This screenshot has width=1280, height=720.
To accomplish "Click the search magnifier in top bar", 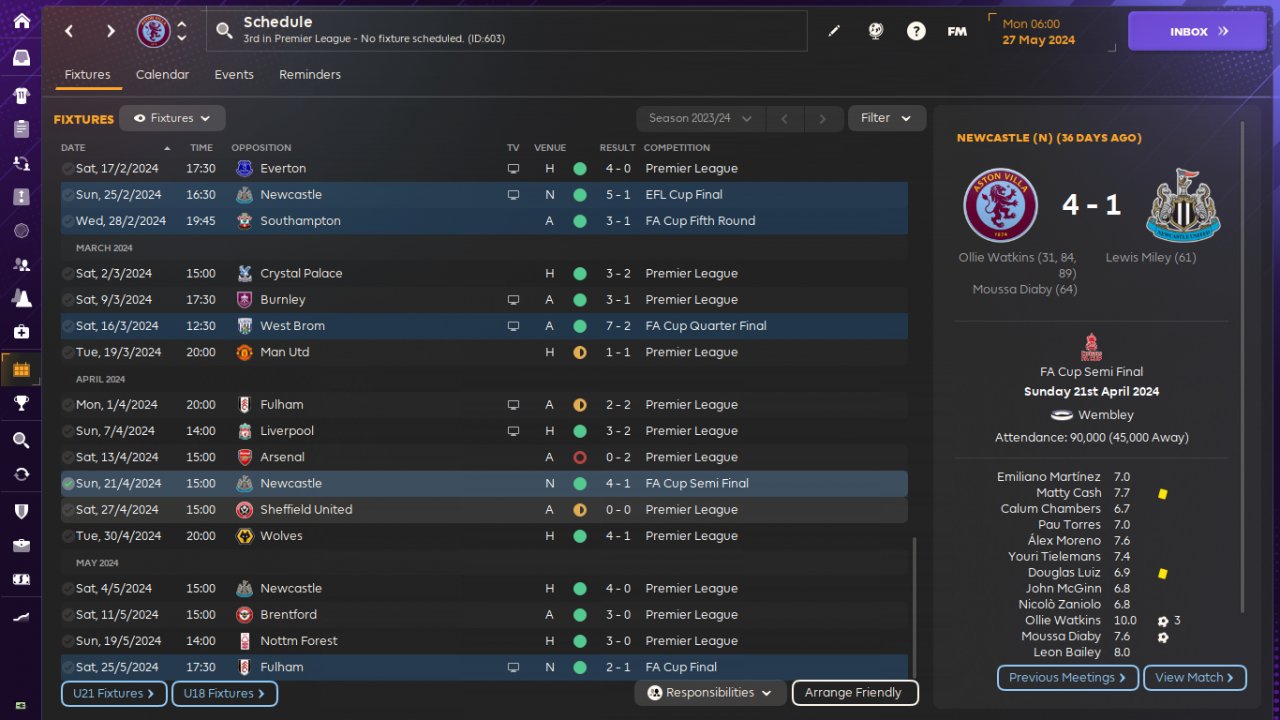I will pos(225,31).
